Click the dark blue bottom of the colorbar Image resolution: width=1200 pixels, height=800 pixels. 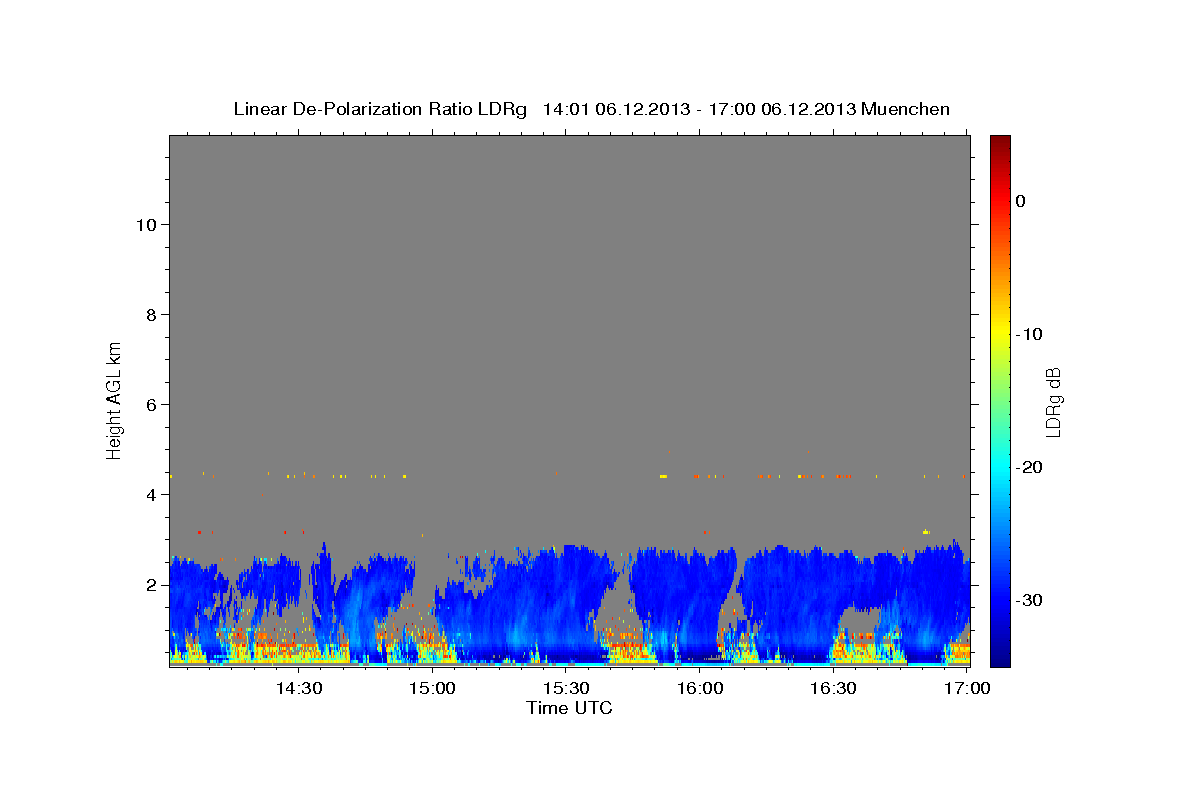tap(1000, 655)
